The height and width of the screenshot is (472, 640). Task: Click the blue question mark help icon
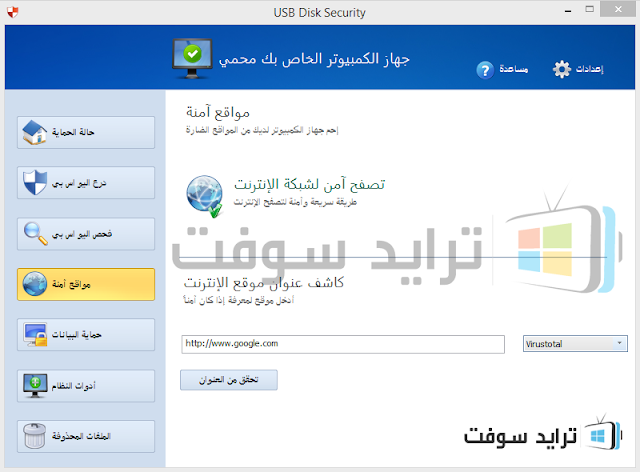tap(485, 70)
